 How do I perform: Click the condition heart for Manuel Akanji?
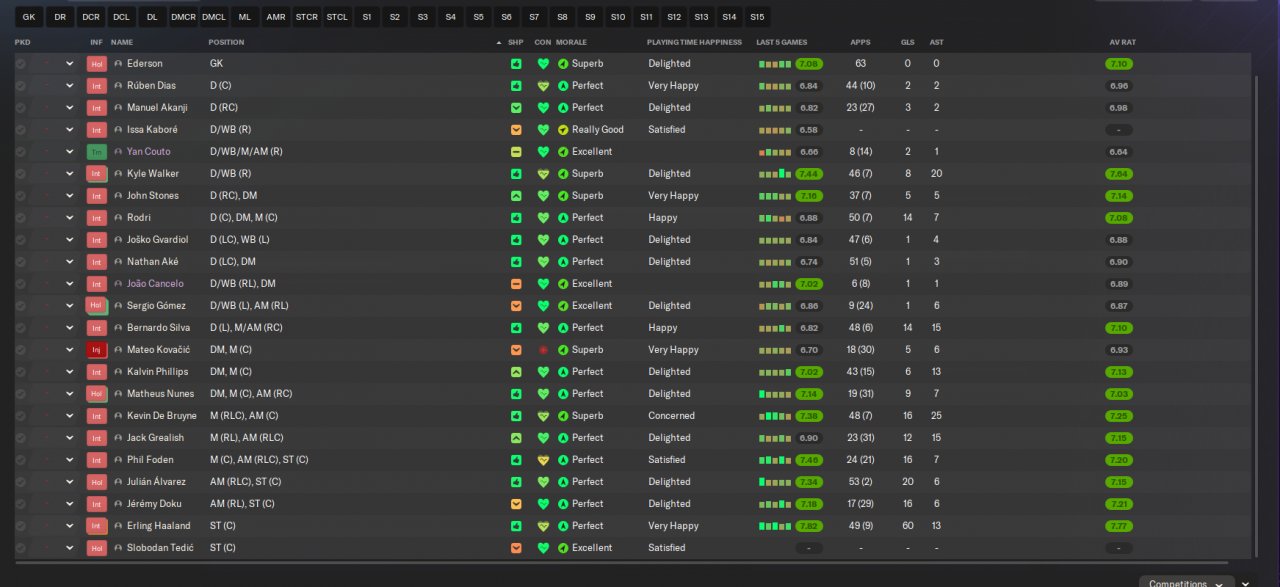(x=543, y=108)
